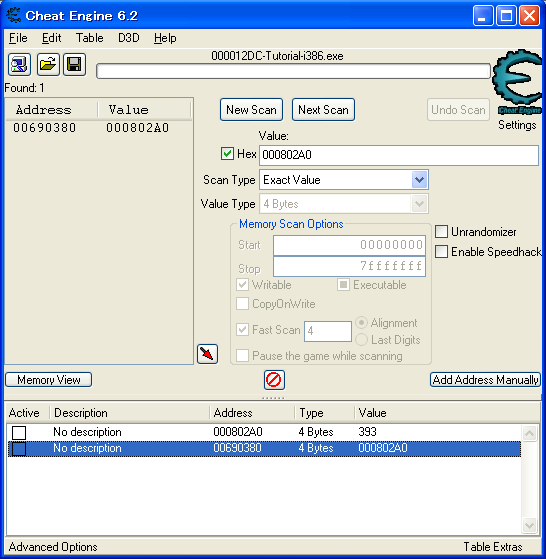546x559 pixels.
Task: Click the open file folder icon
Action: pos(48,65)
